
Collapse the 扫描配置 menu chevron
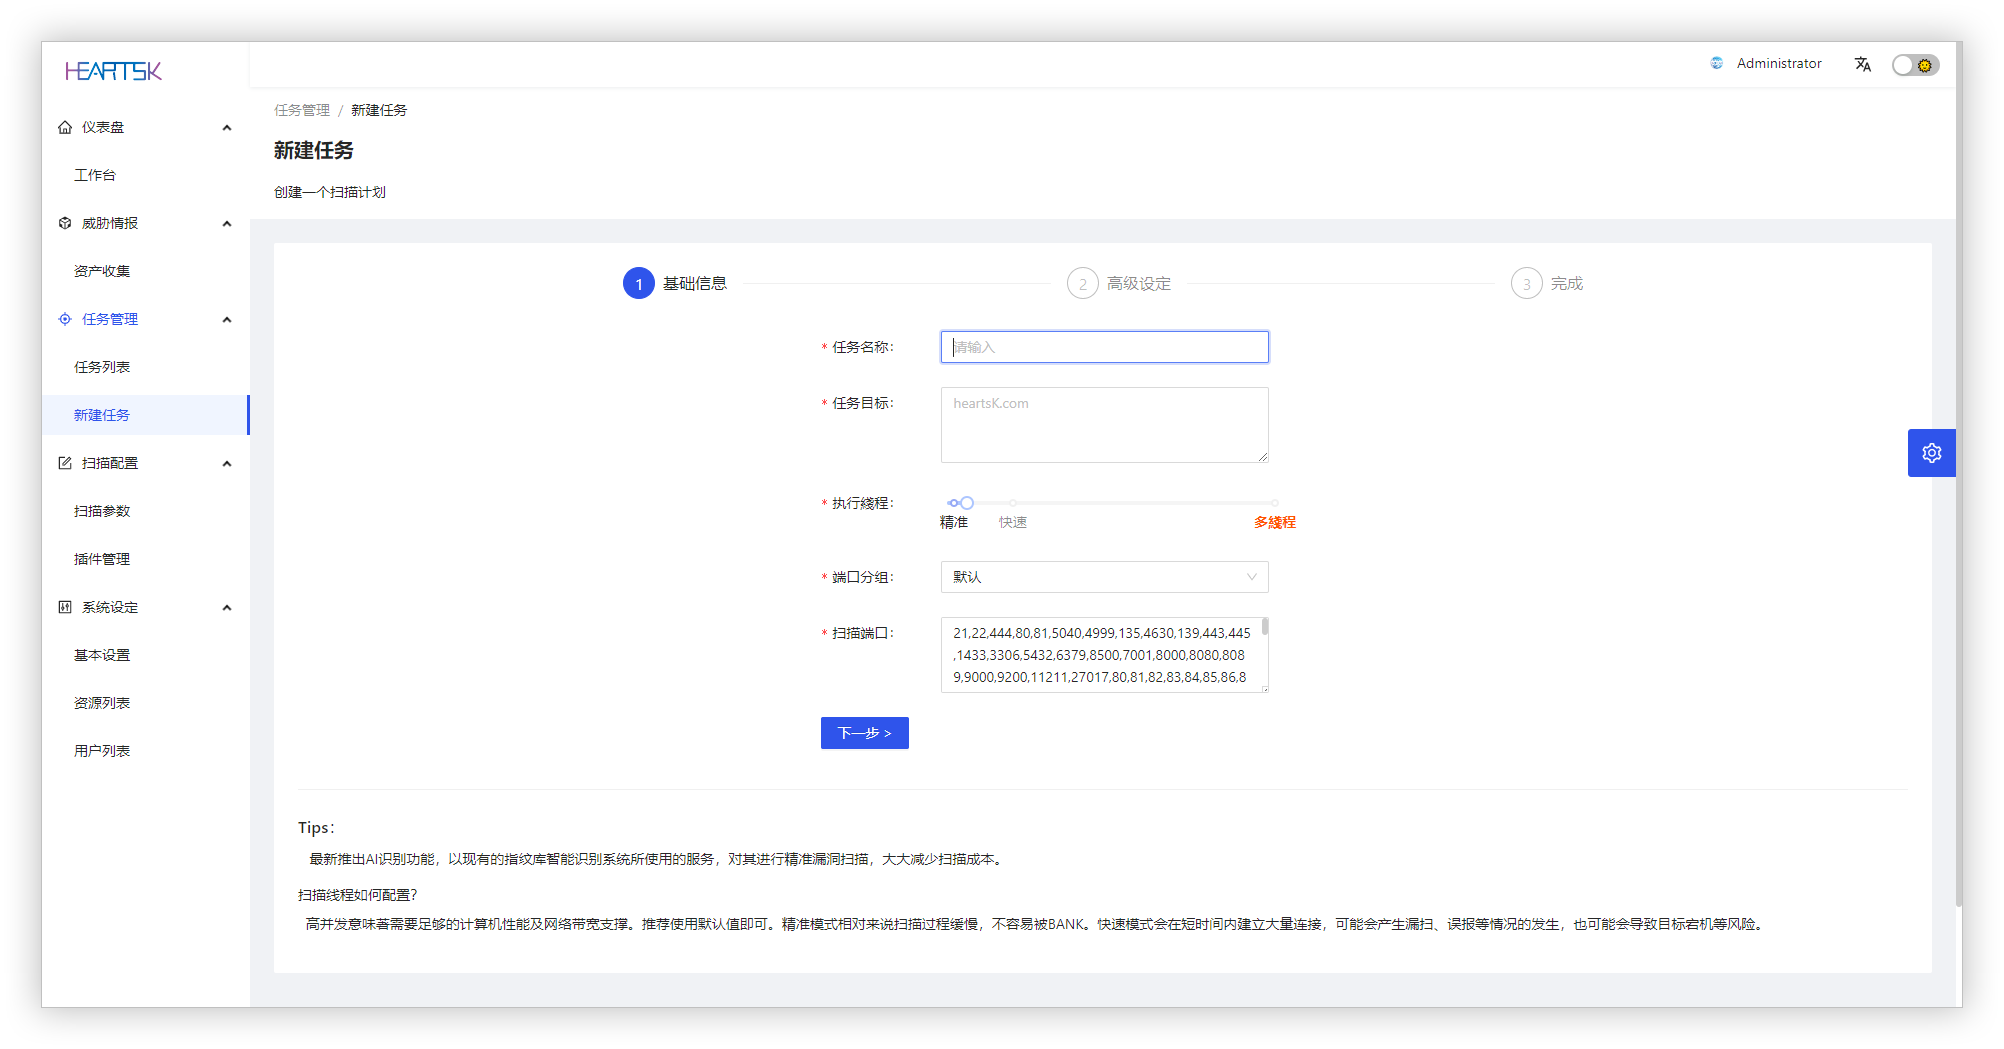227,463
